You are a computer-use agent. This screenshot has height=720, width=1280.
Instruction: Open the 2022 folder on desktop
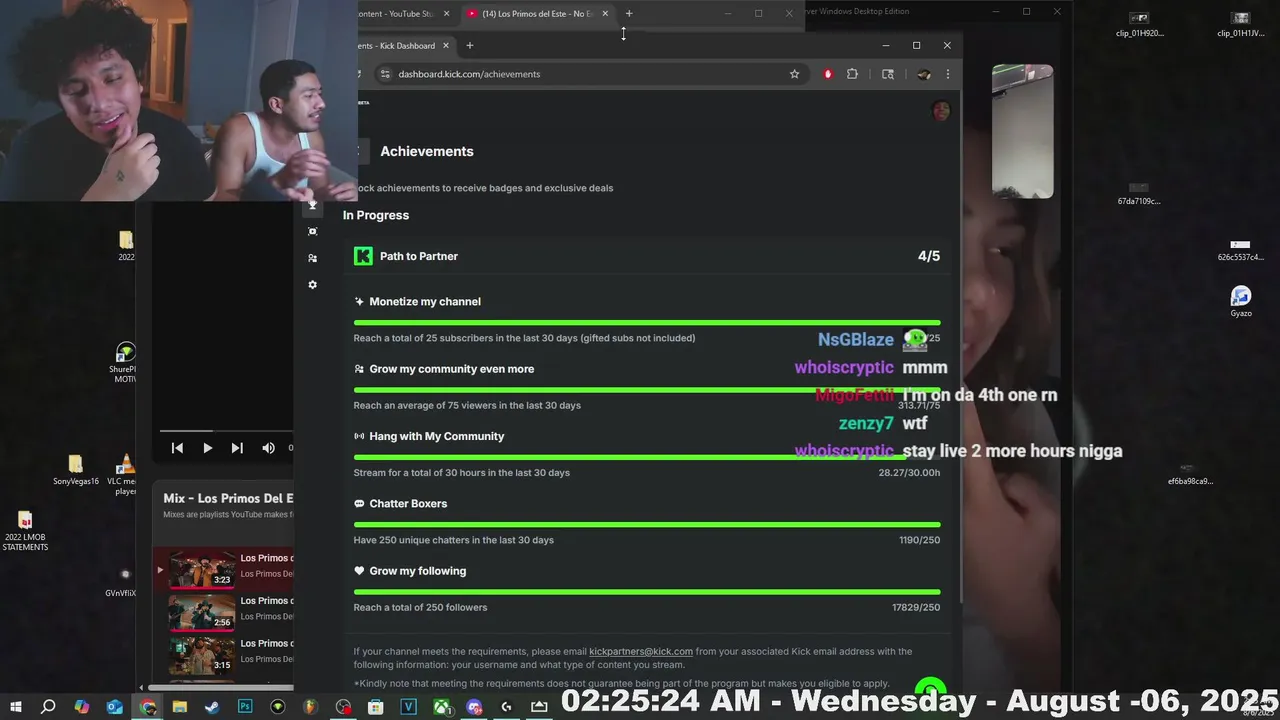tap(126, 246)
